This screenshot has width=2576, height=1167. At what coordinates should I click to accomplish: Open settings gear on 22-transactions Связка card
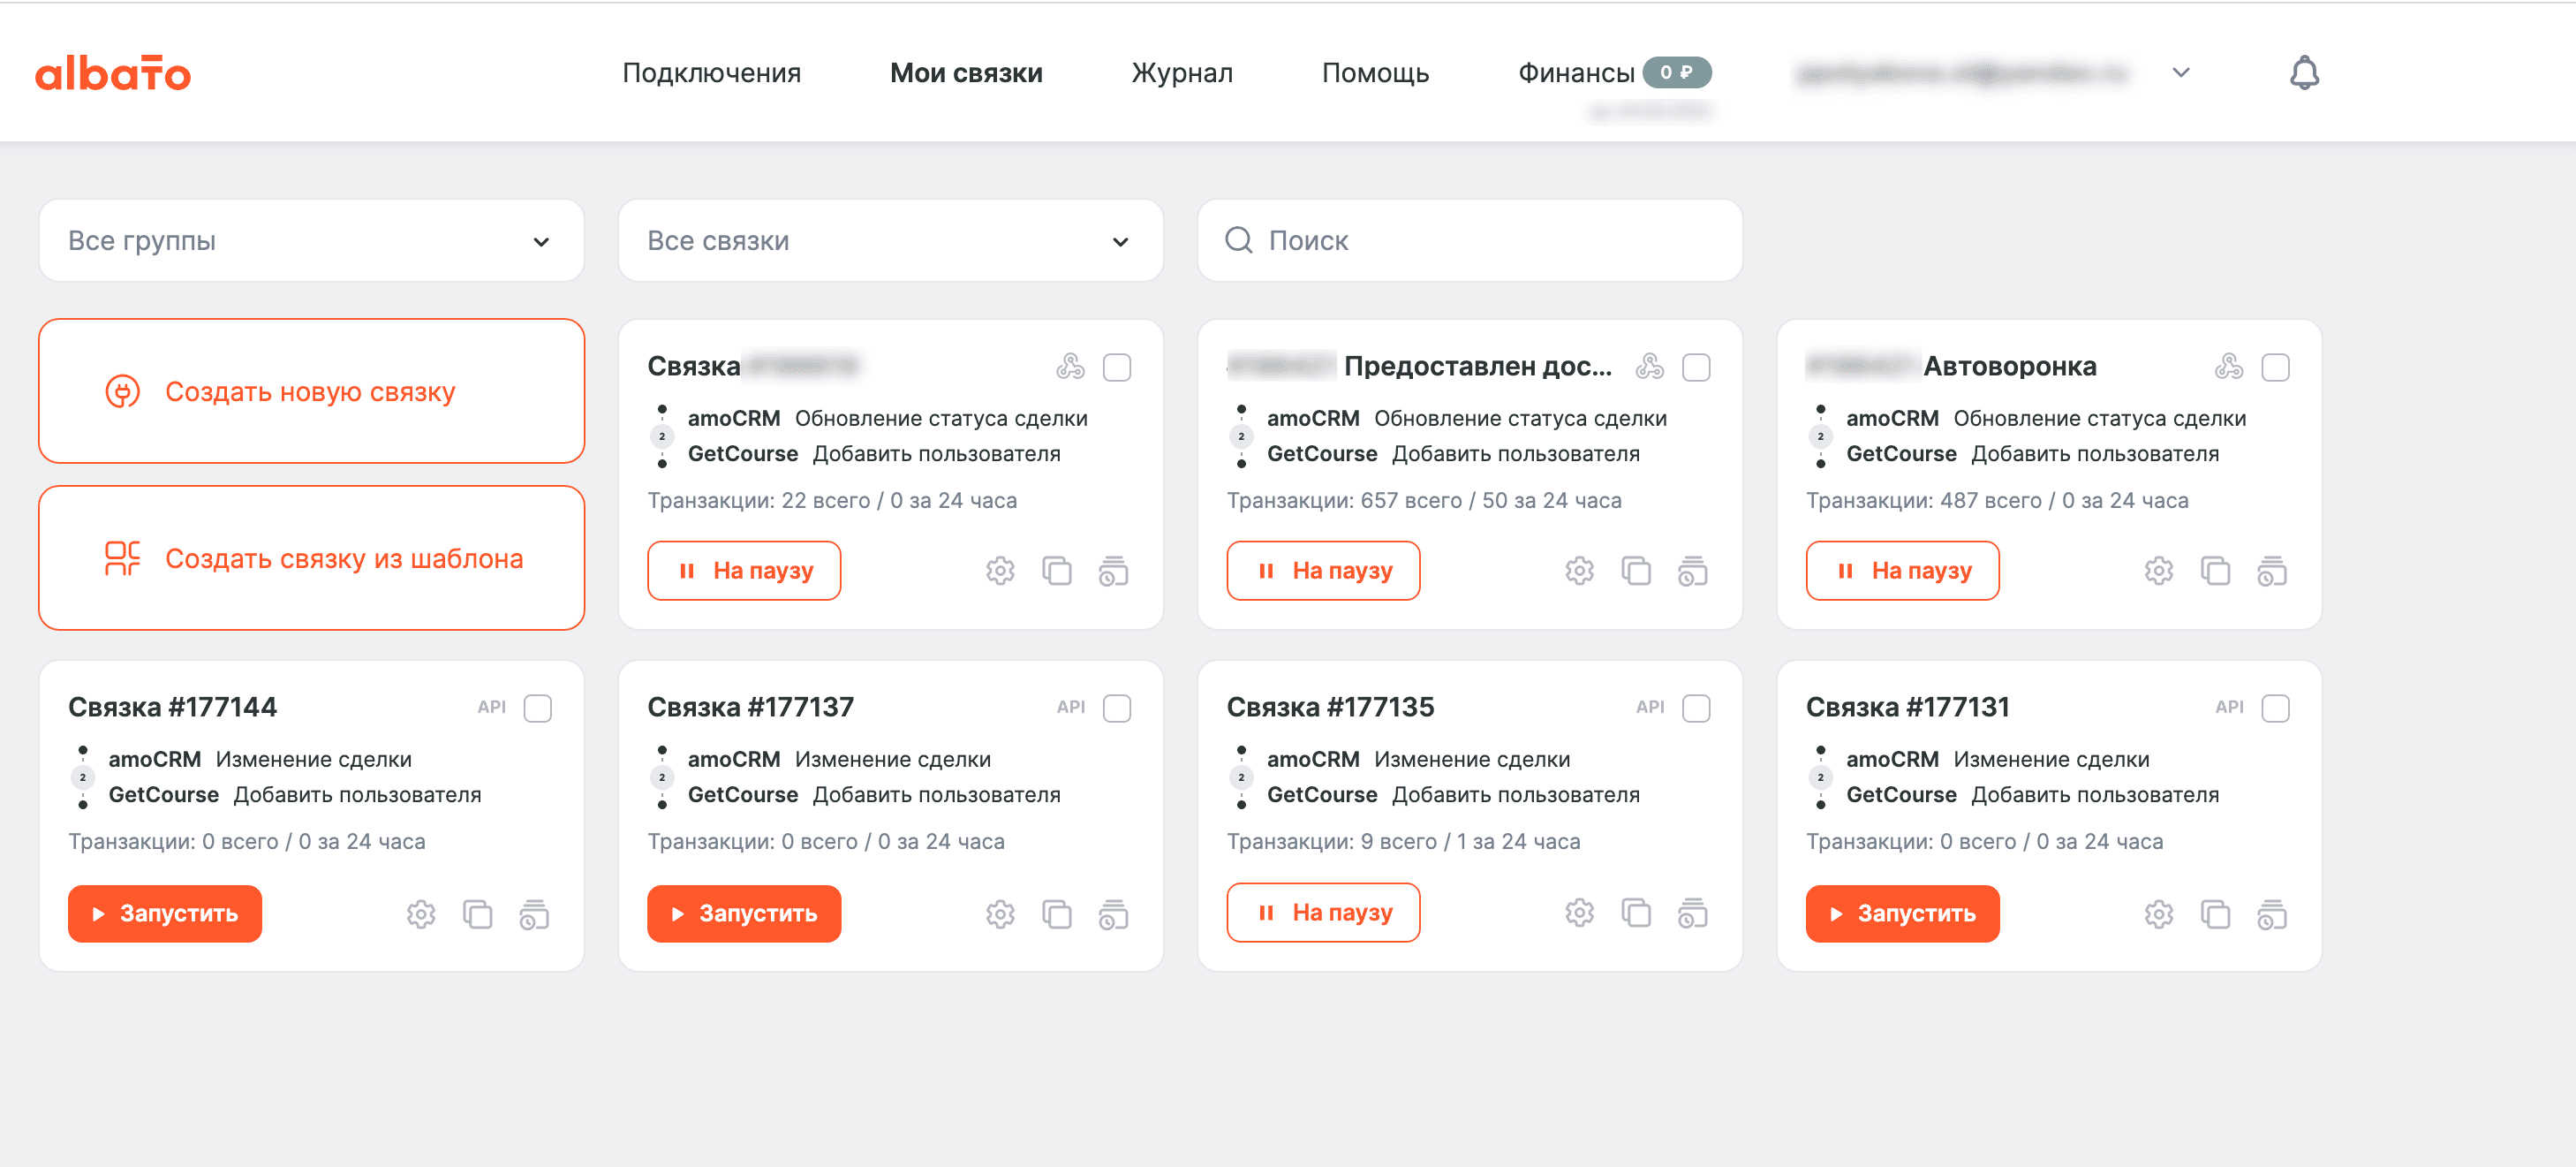click(1000, 571)
